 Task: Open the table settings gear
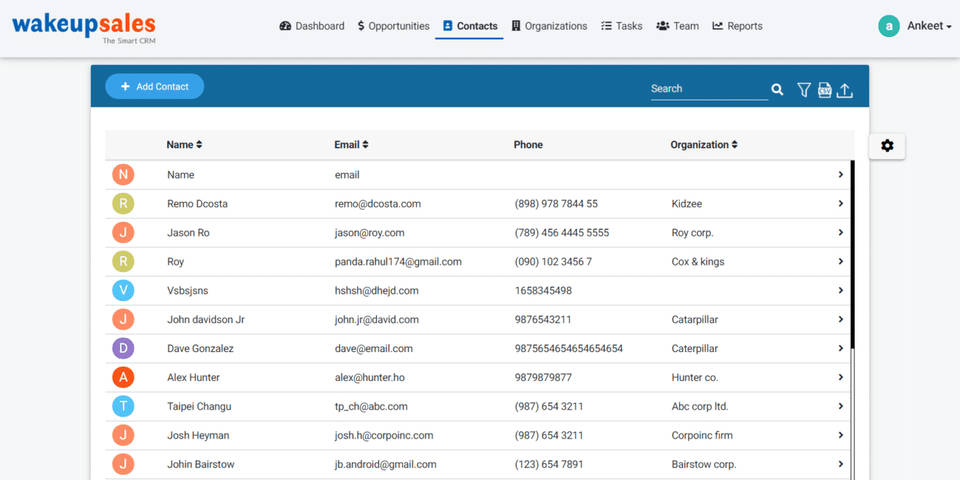tap(887, 146)
